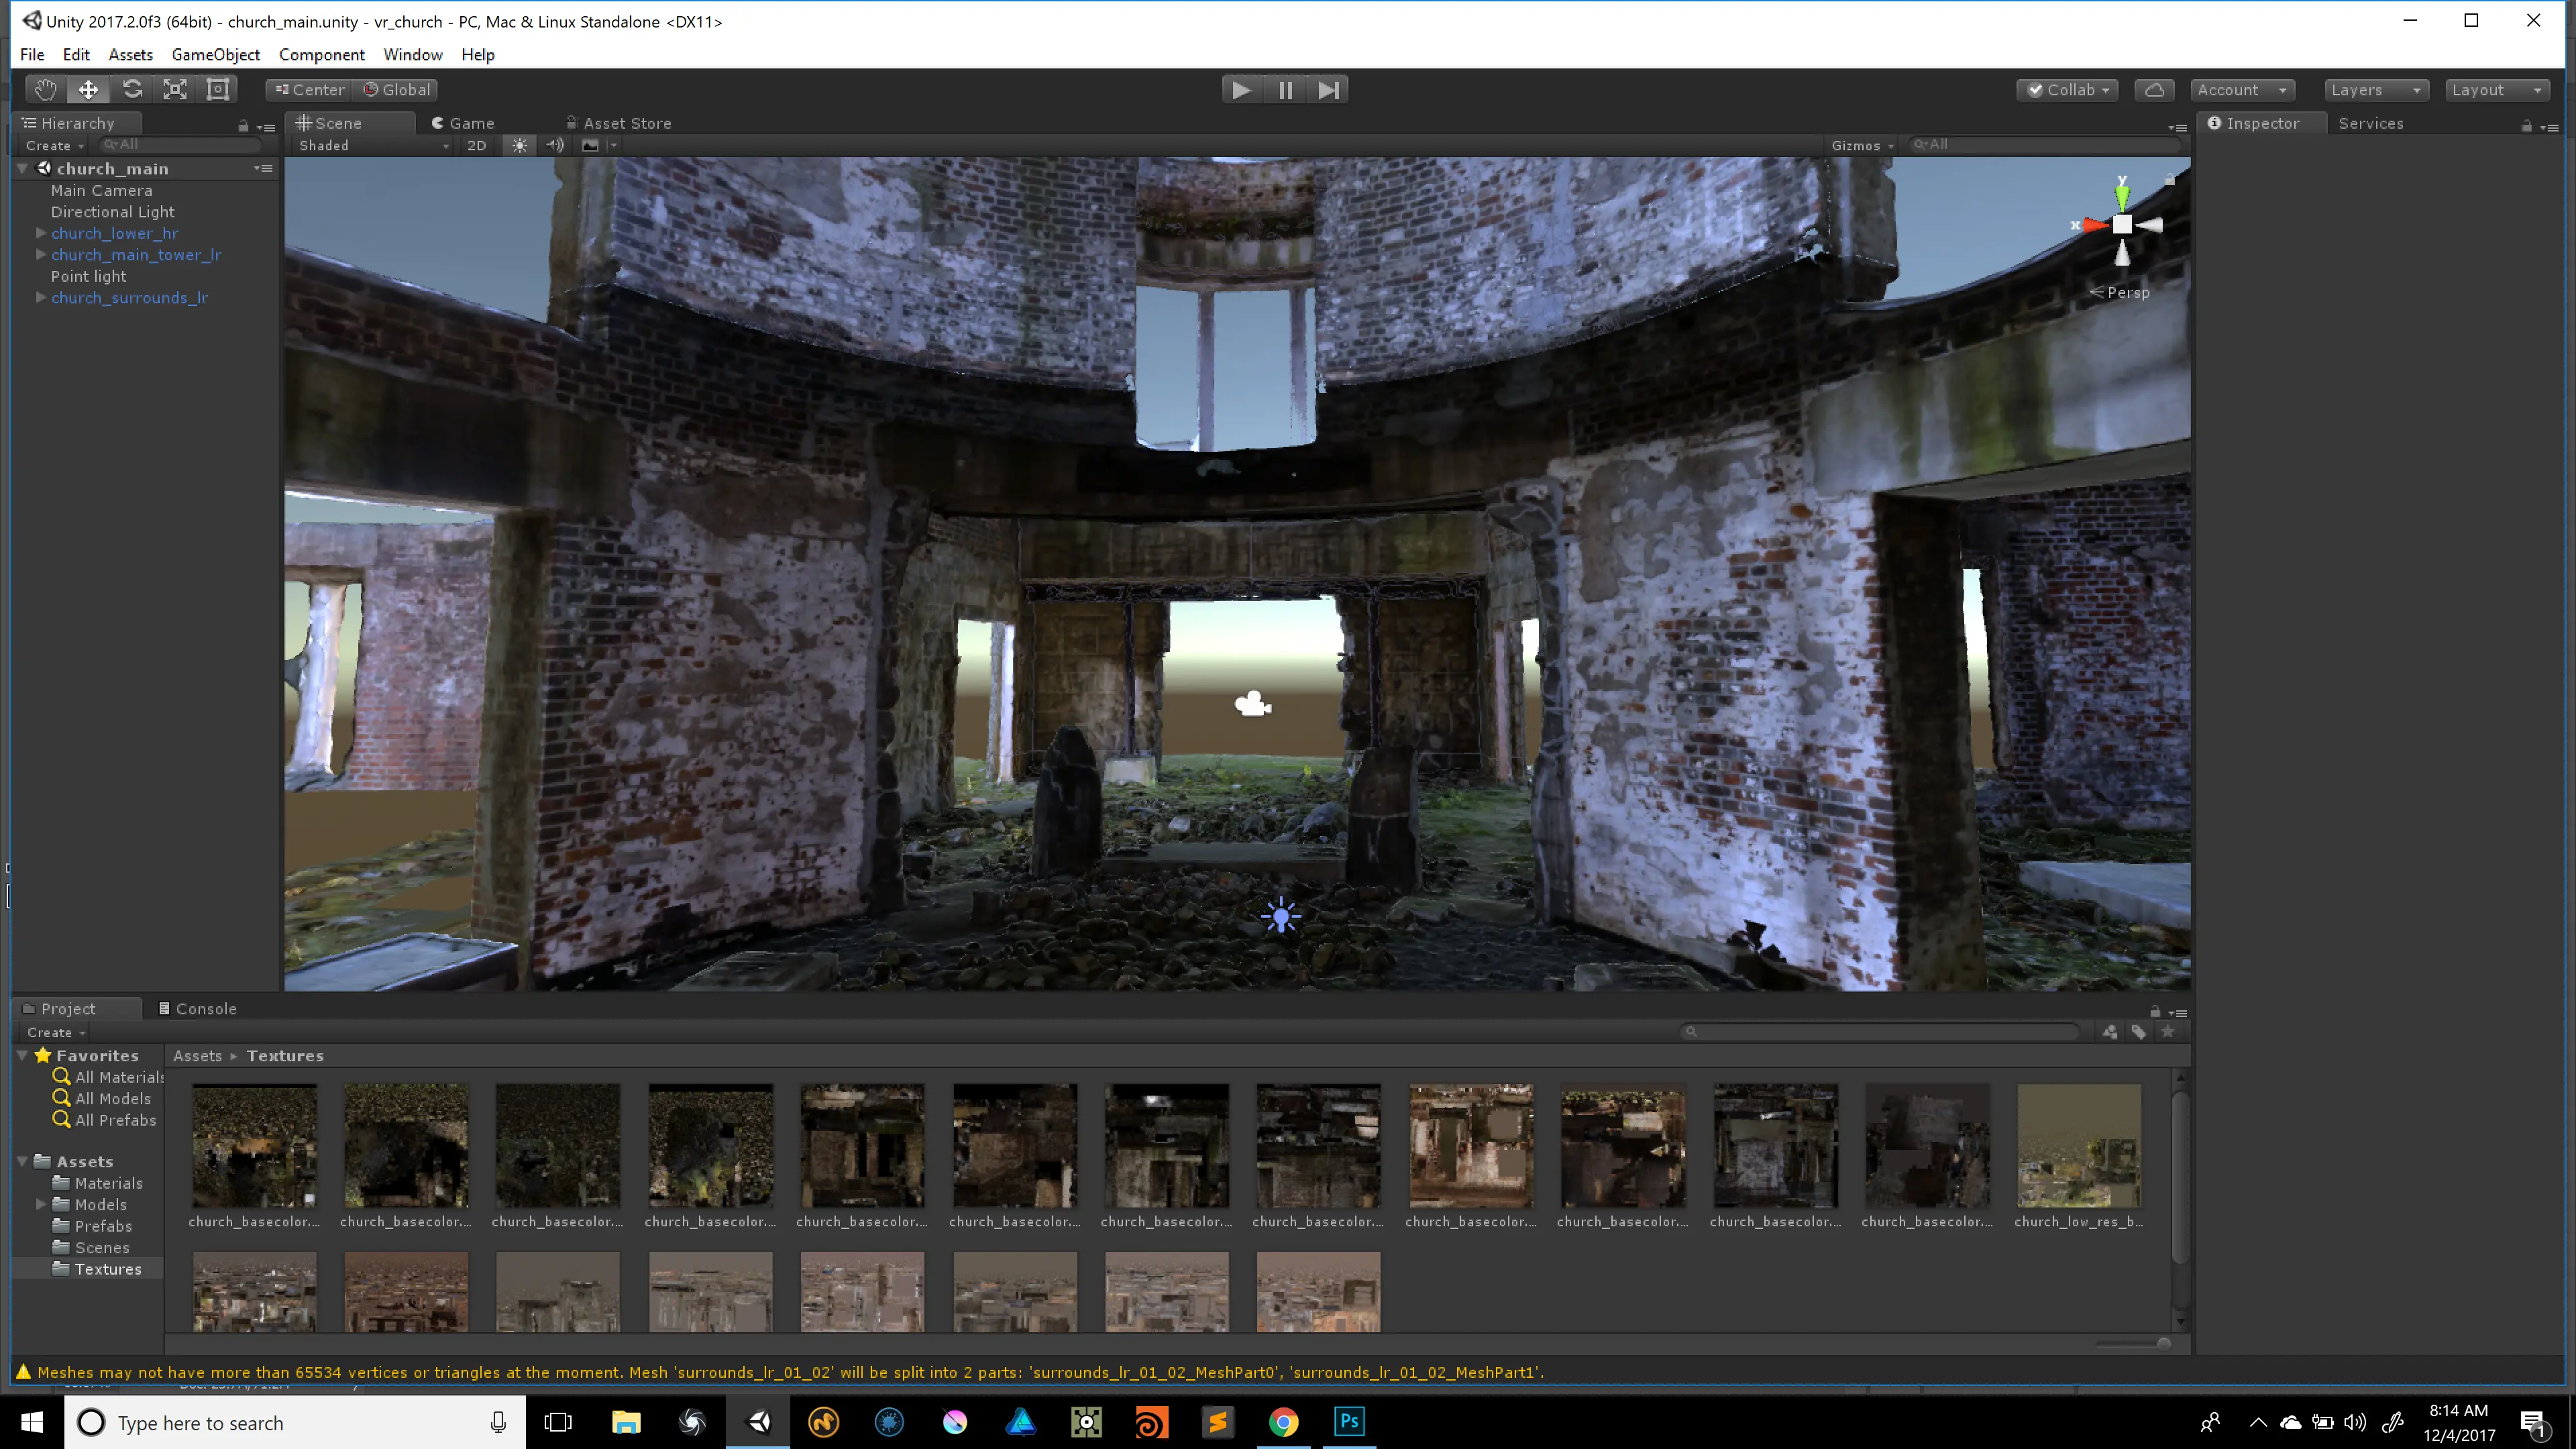This screenshot has width=2576, height=1449.
Task: Open Account dropdown
Action: pyautogui.click(x=2242, y=90)
